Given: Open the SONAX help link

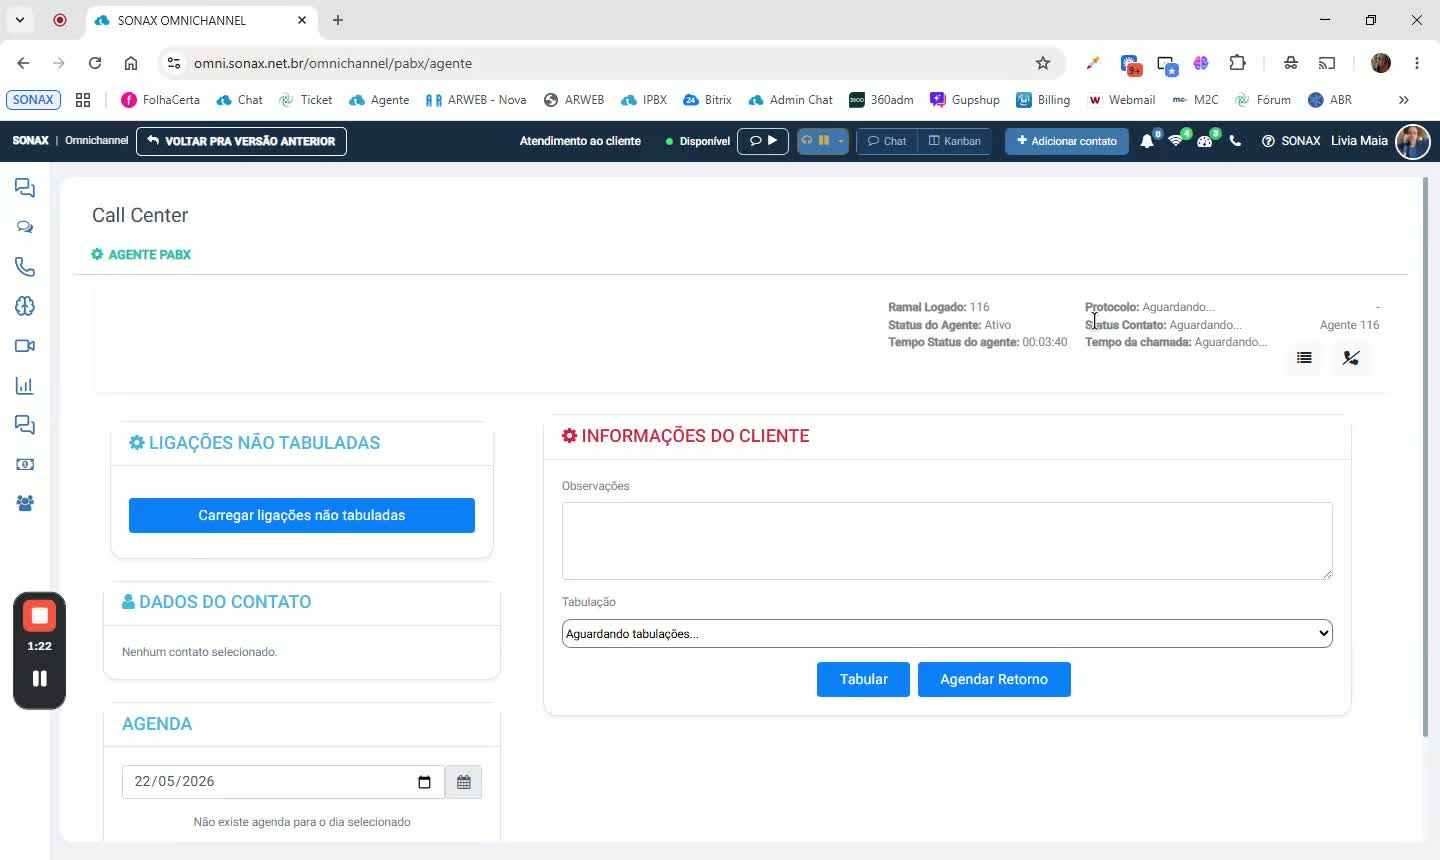Looking at the screenshot, I should tap(1291, 141).
